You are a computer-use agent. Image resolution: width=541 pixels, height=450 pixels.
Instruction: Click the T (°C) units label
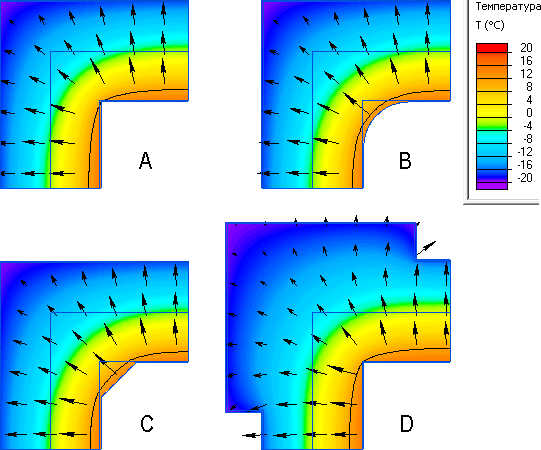point(490,25)
